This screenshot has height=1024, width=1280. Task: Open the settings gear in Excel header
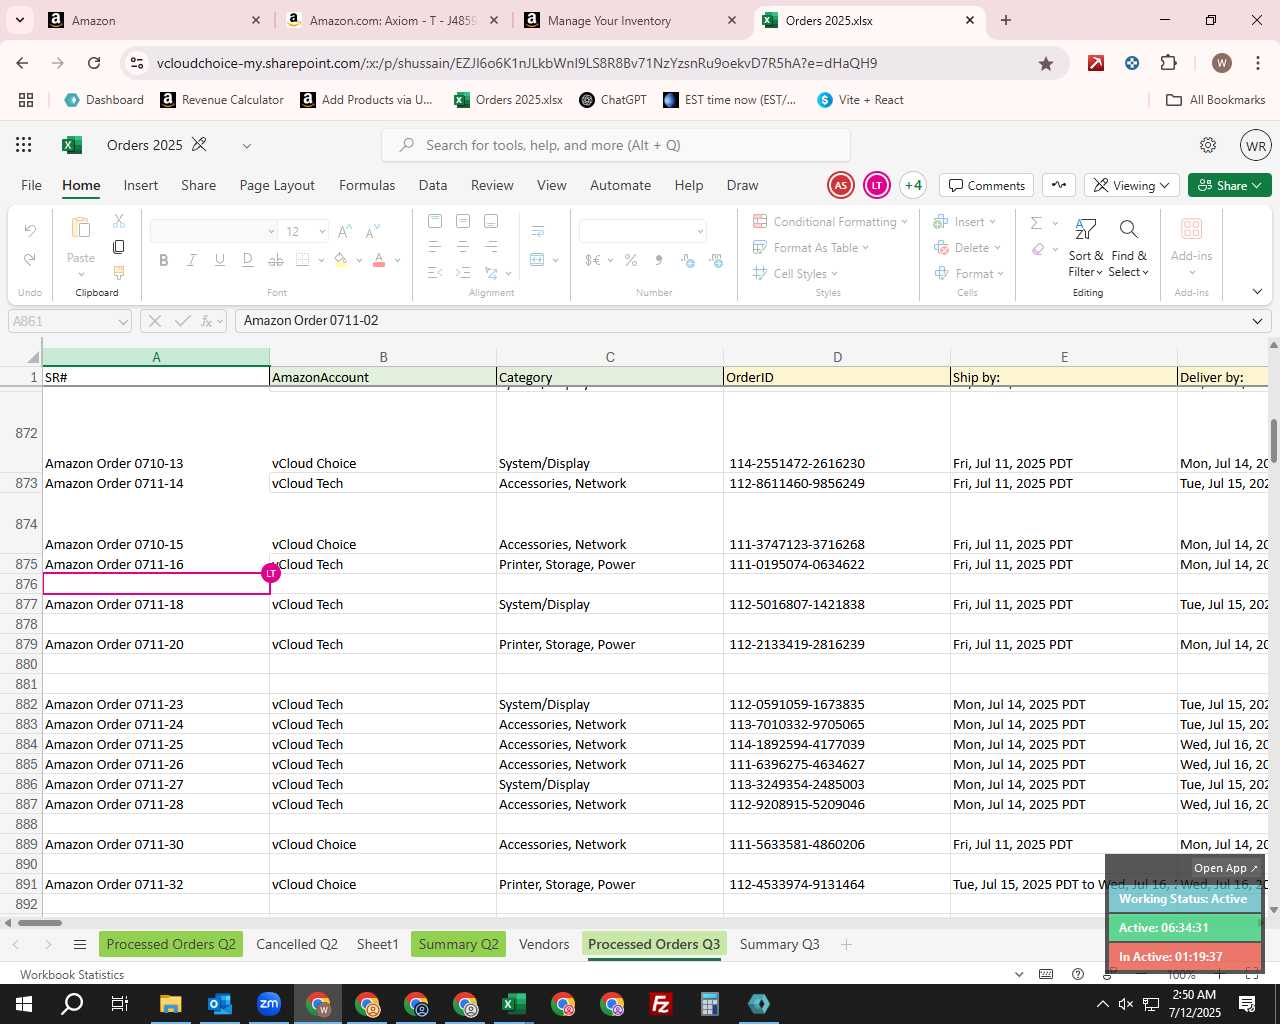(1208, 145)
